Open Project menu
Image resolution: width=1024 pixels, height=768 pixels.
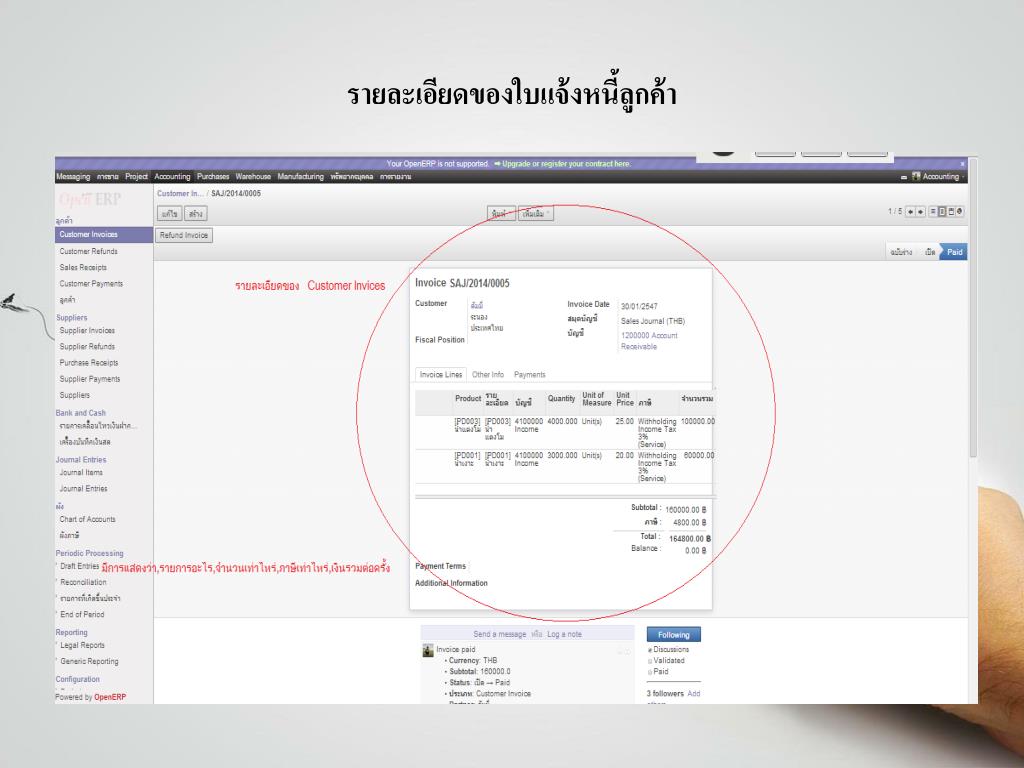click(x=136, y=176)
